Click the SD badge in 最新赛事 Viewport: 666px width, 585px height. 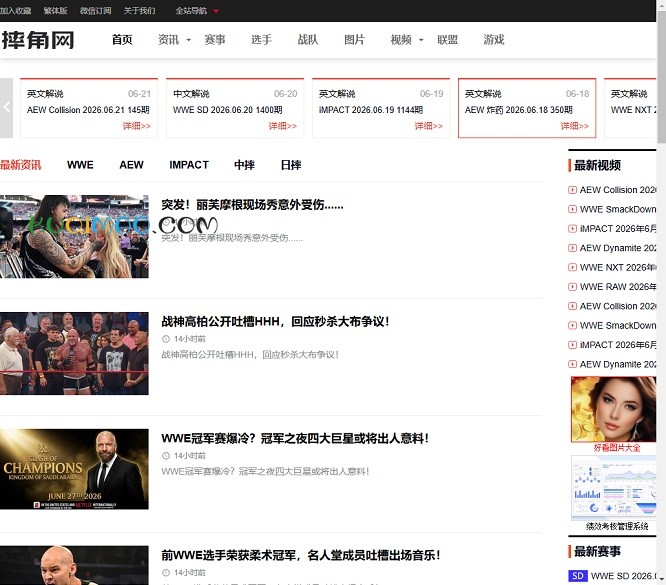578,576
